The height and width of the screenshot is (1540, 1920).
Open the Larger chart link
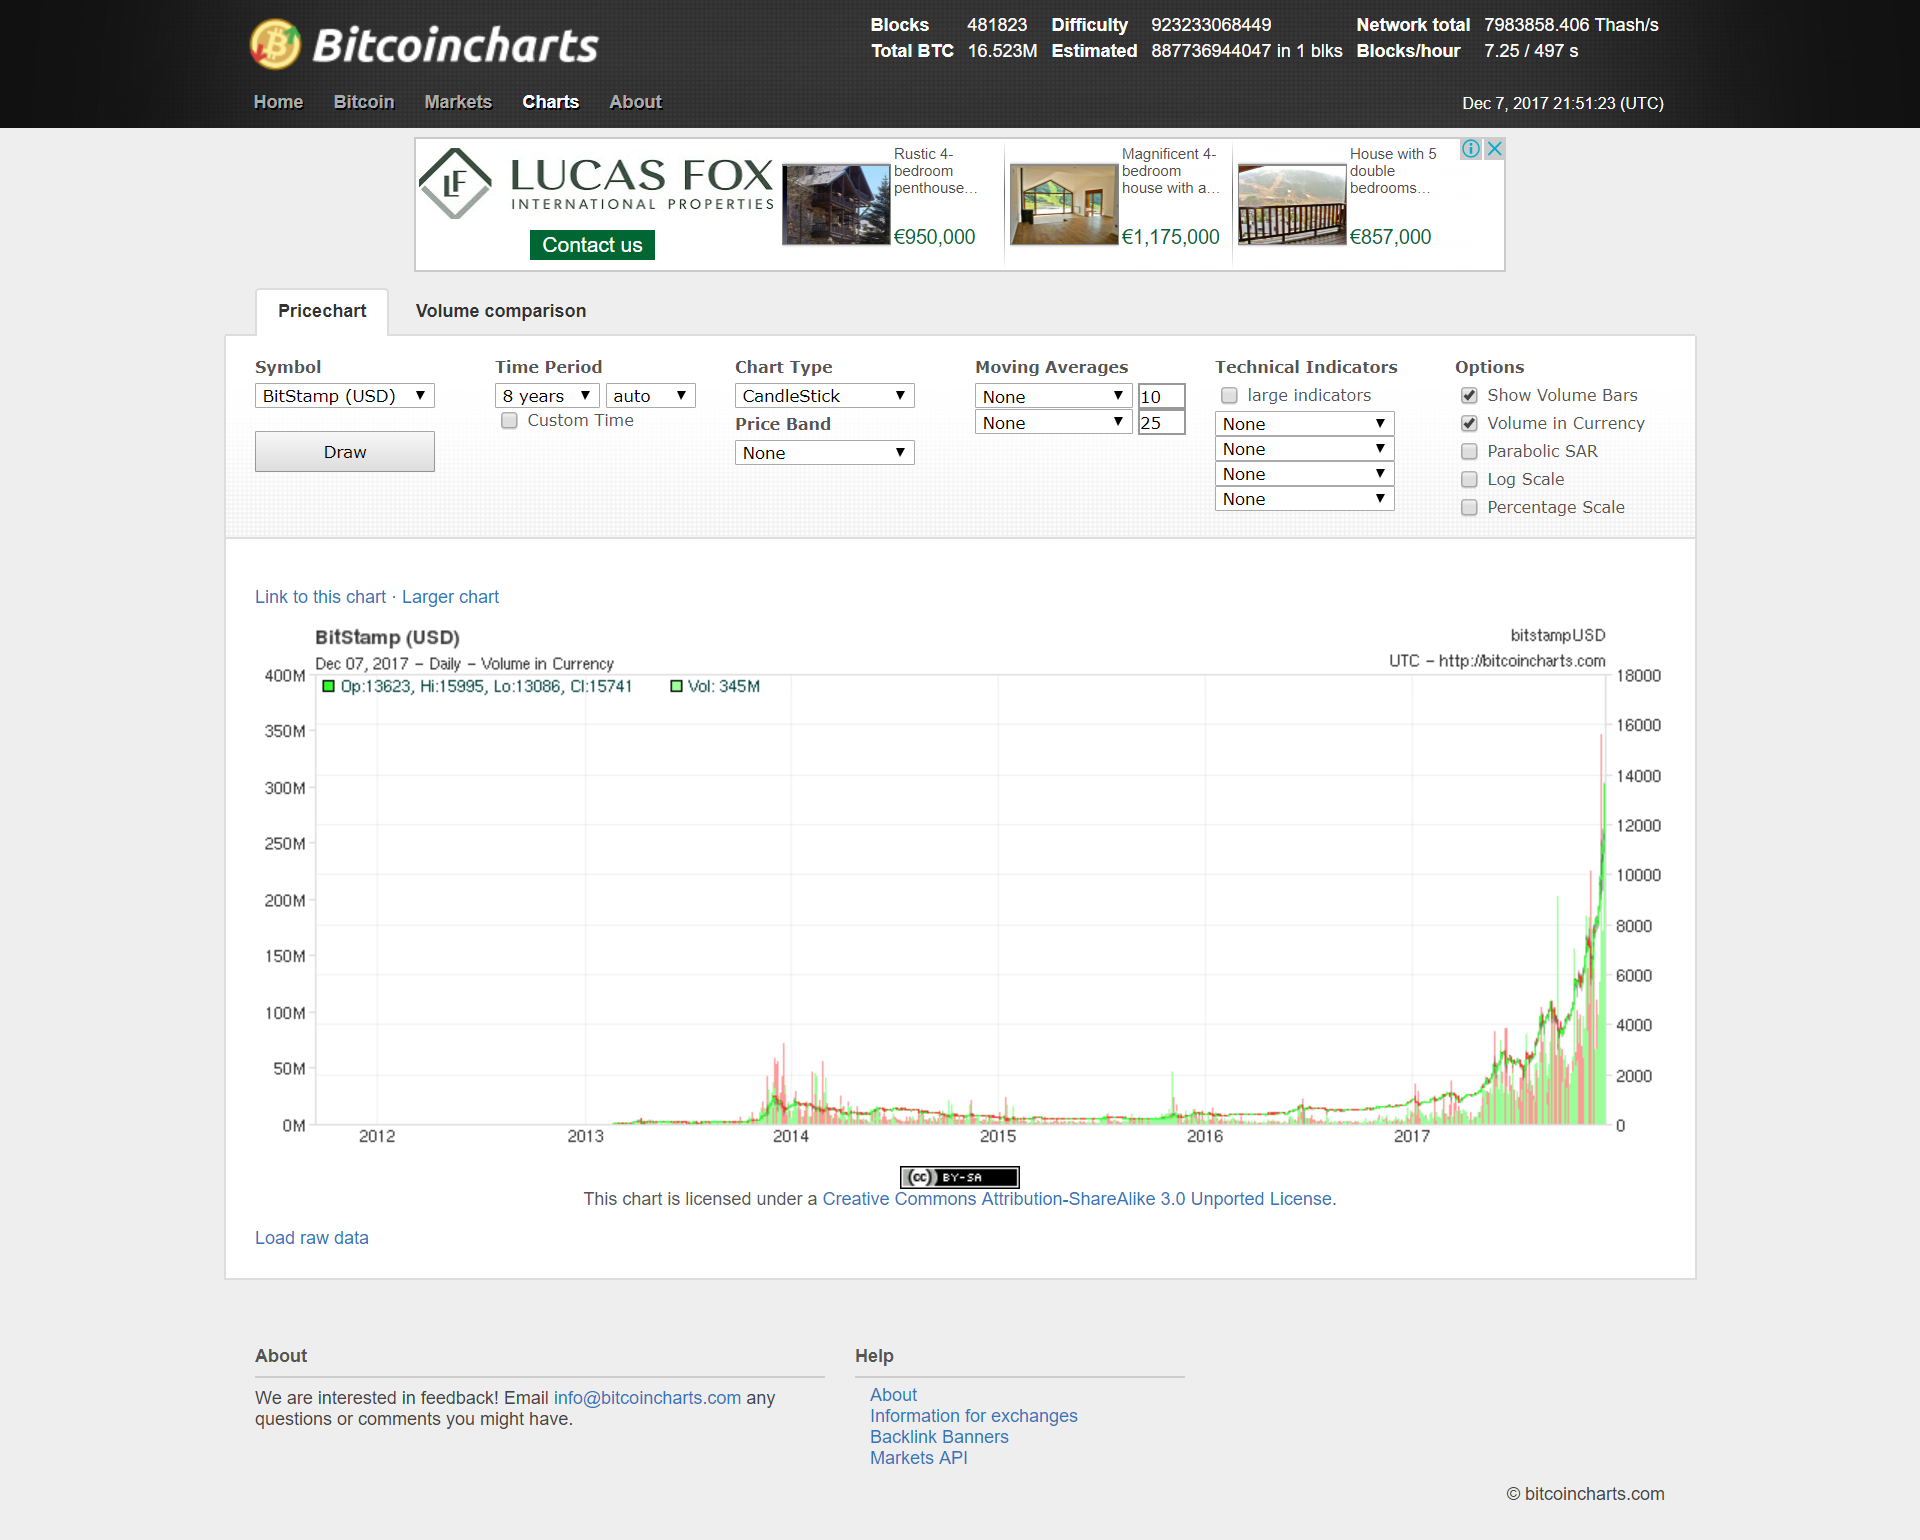pos(450,597)
